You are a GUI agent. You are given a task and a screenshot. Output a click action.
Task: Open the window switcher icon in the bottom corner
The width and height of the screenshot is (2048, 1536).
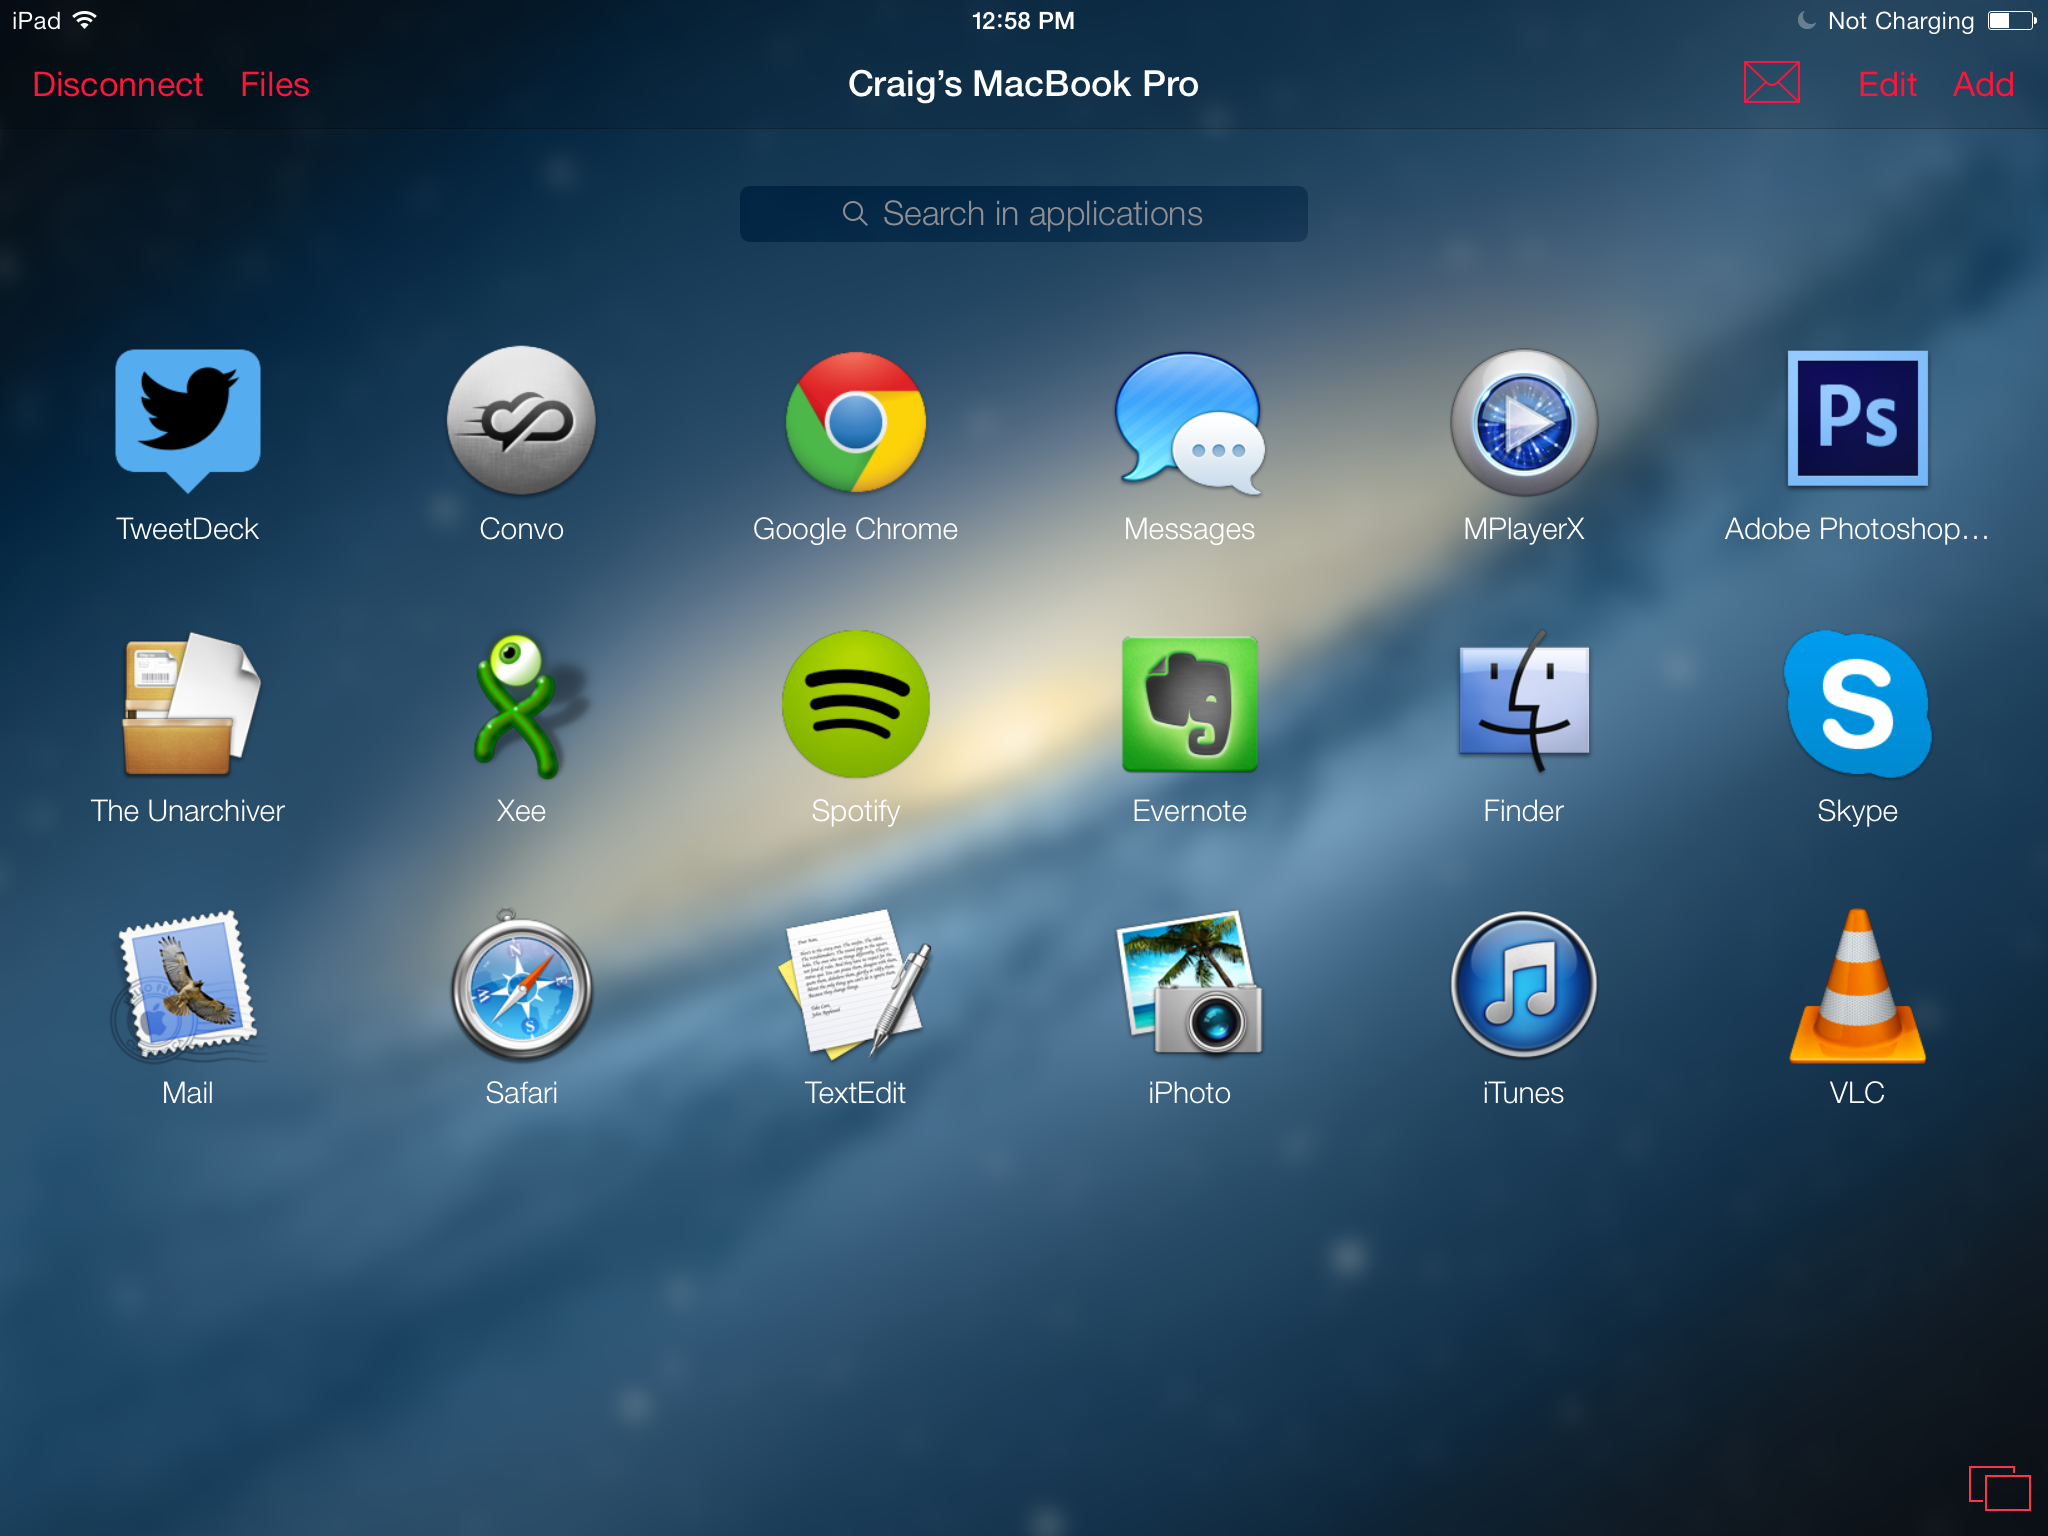1999,1488
